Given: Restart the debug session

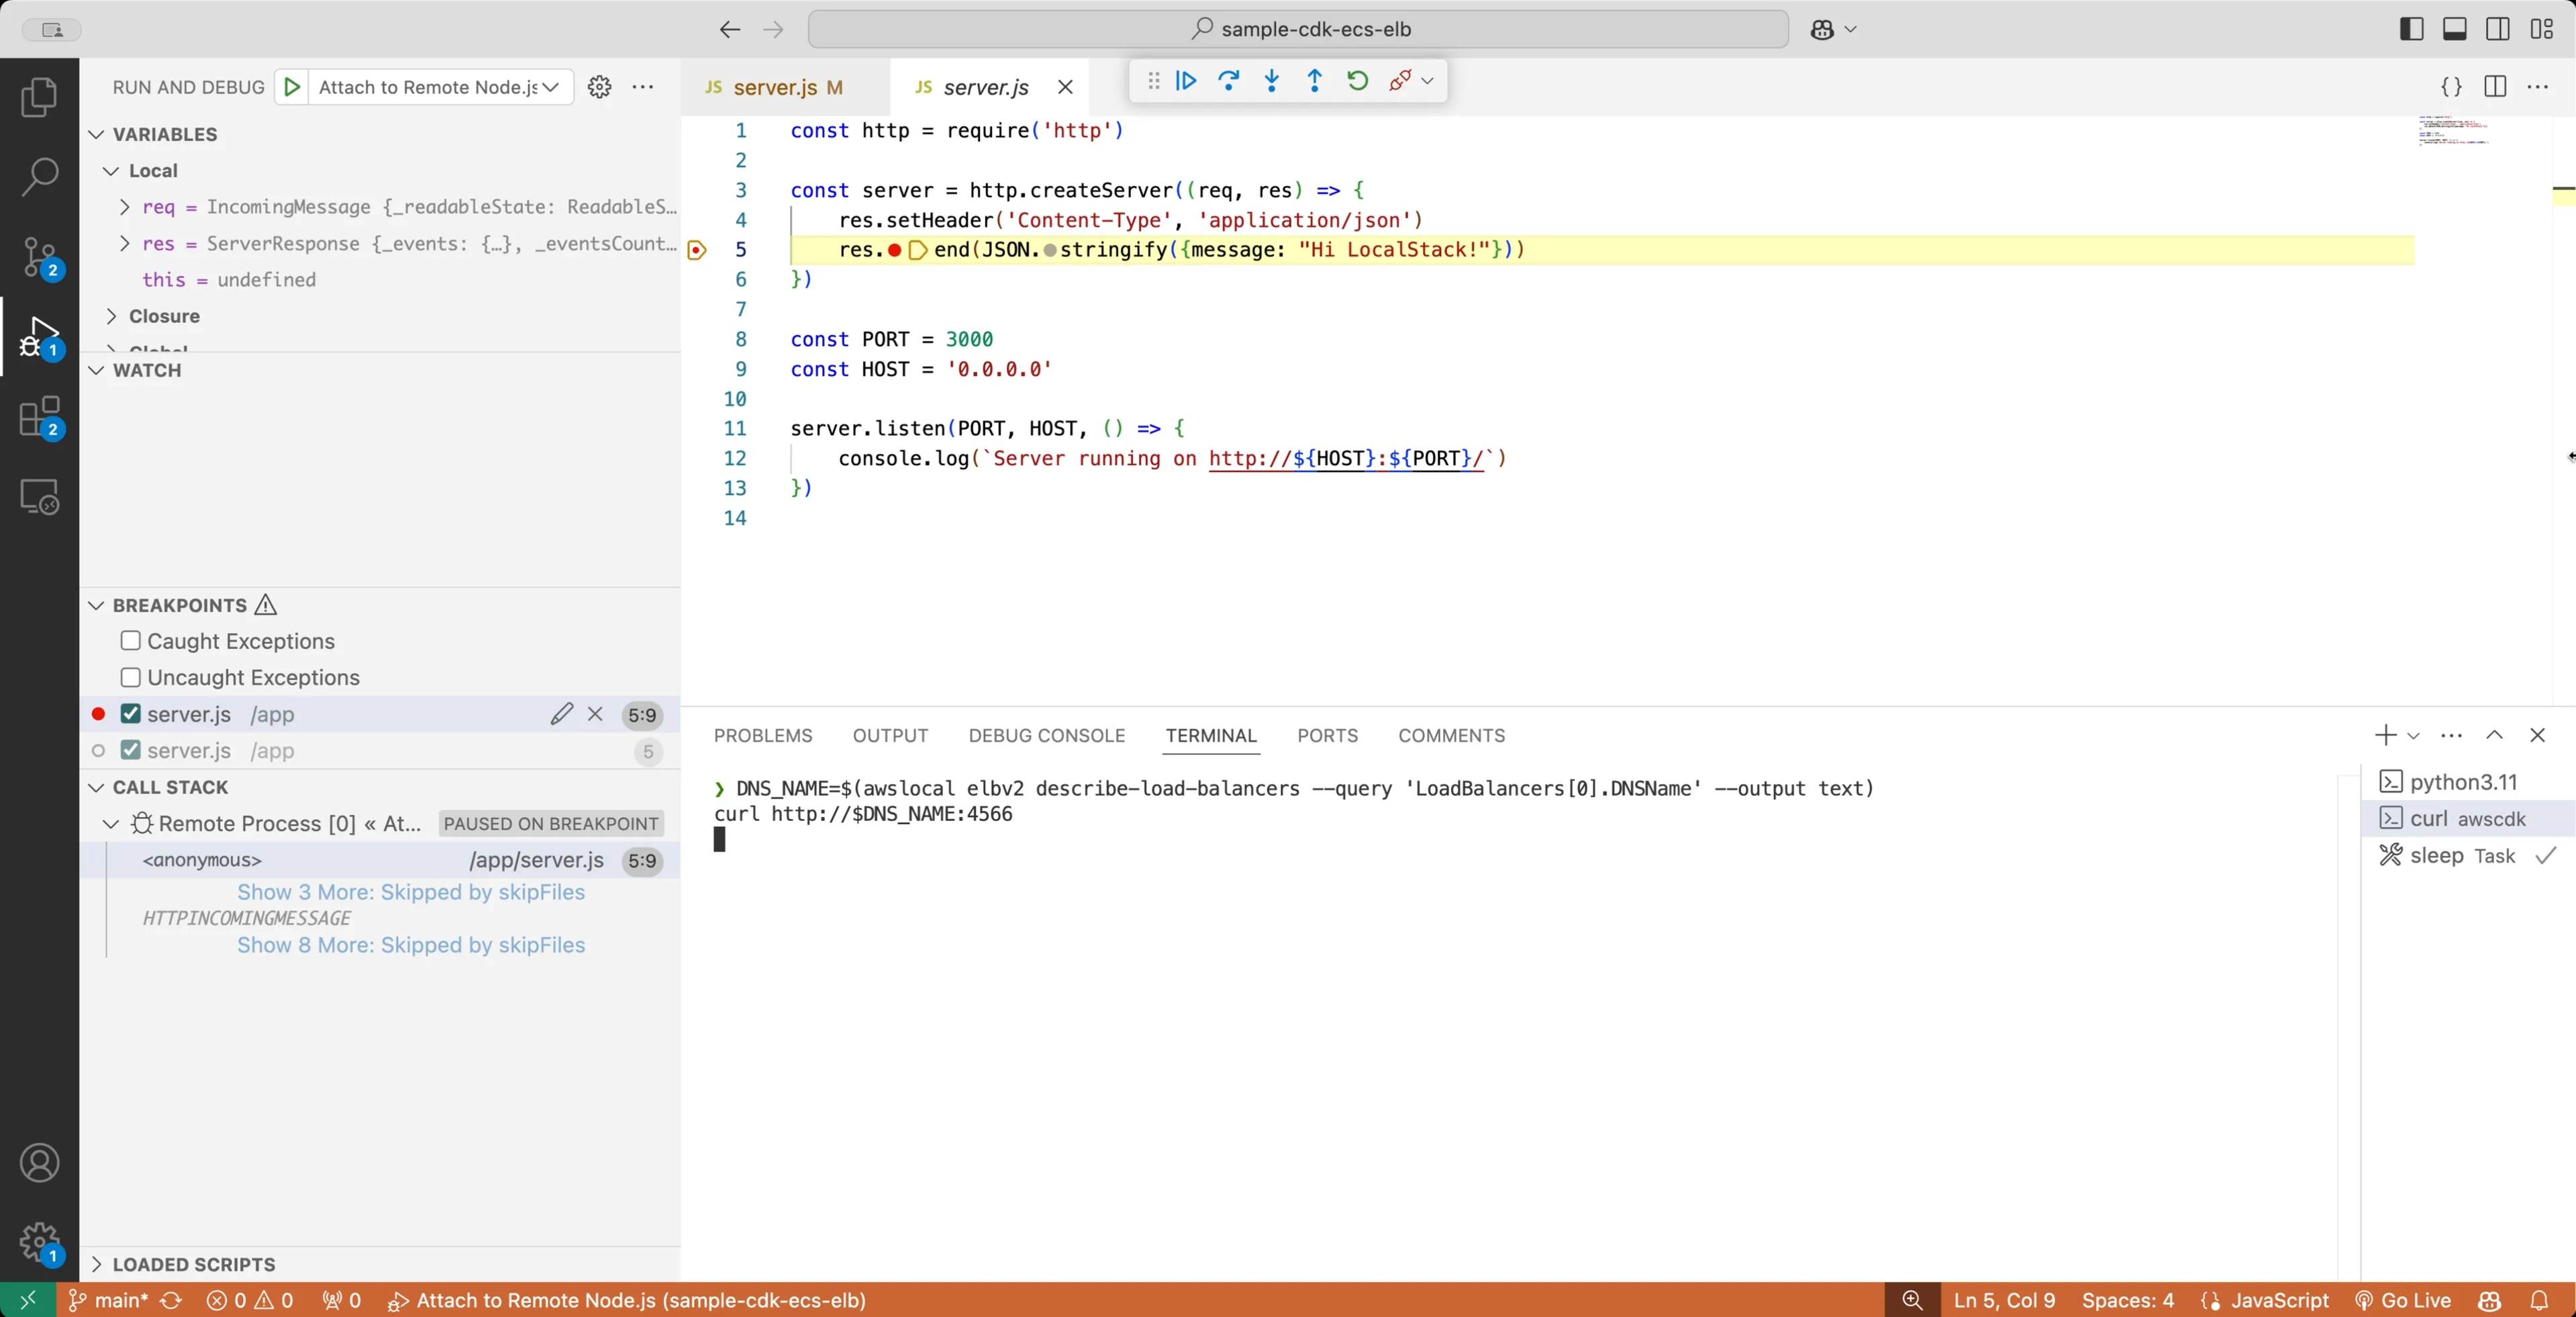Looking at the screenshot, I should (x=1357, y=81).
